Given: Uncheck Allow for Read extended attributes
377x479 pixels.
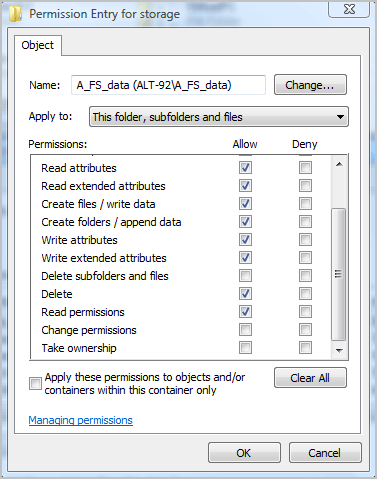Looking at the screenshot, I should point(245,185).
